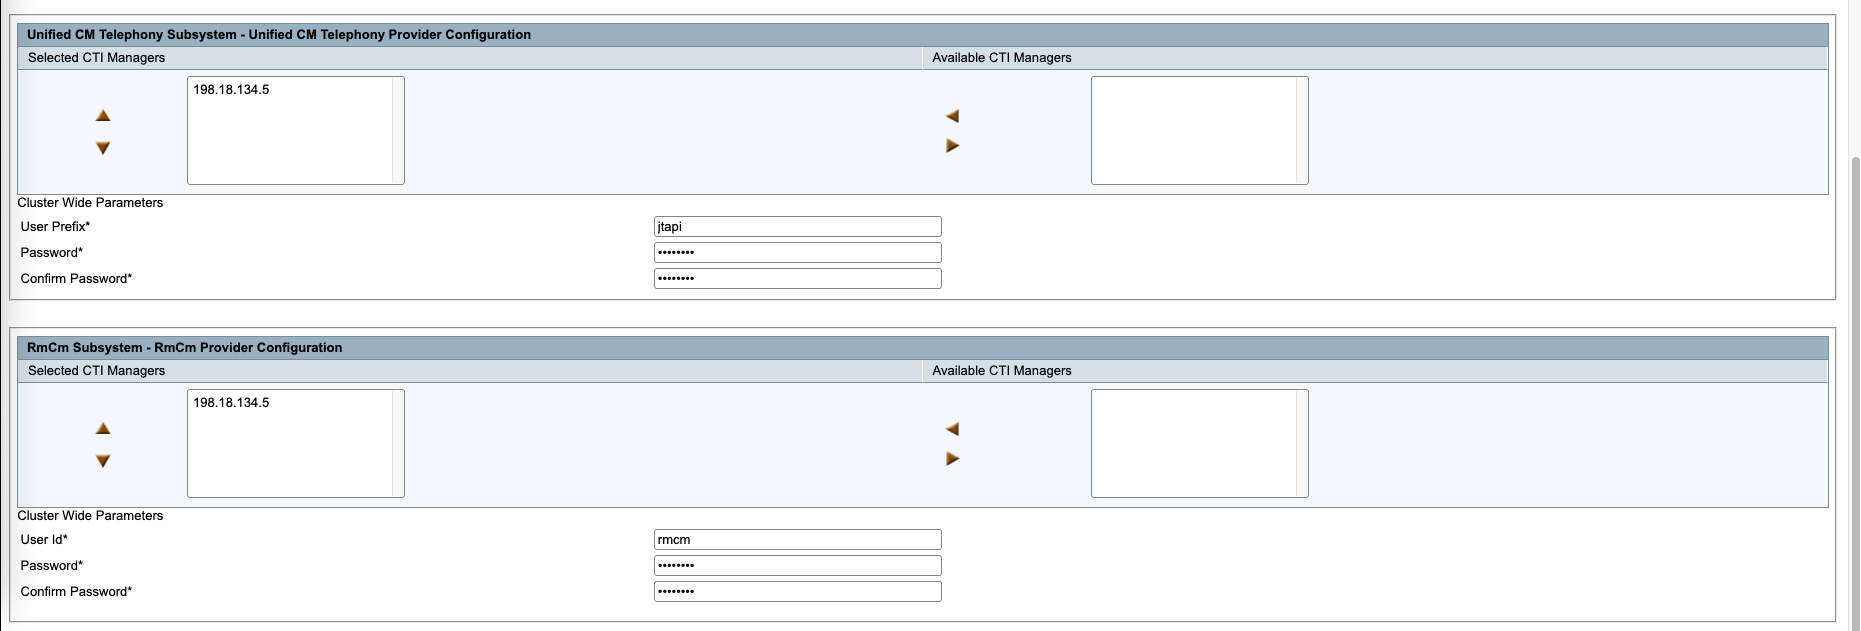This screenshot has width=1861, height=631.
Task: Click left arrow in RmCm Subsystem section
Action: (x=952, y=429)
